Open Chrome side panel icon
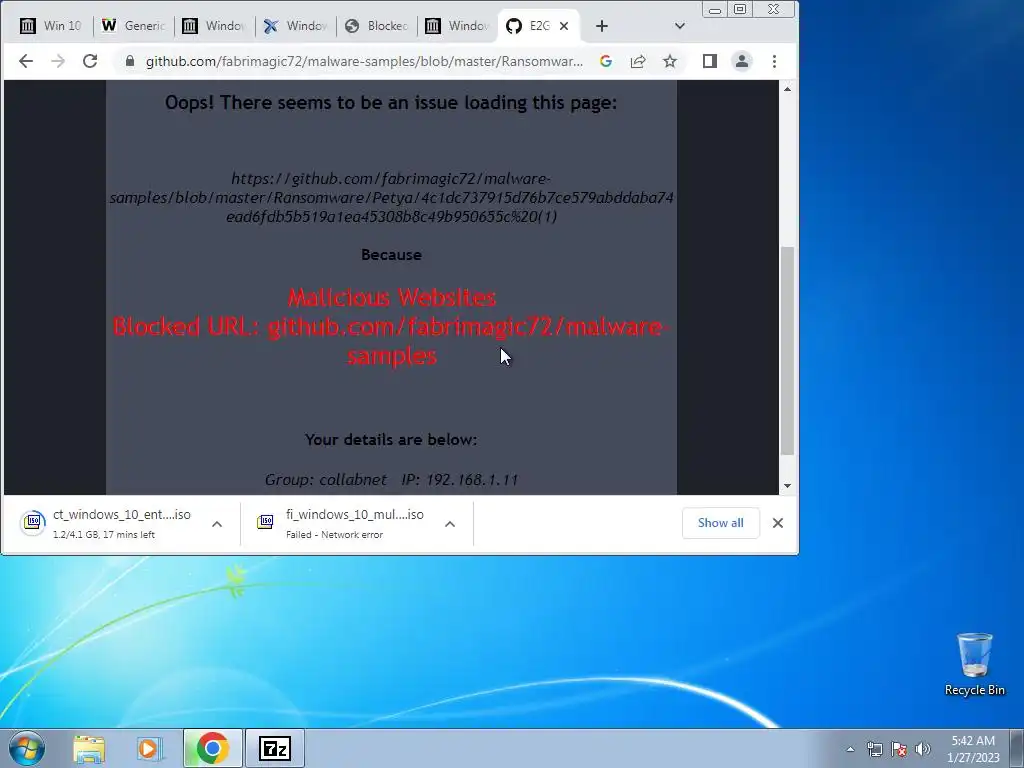Screen dimensions: 1024x768 click(x=709, y=61)
